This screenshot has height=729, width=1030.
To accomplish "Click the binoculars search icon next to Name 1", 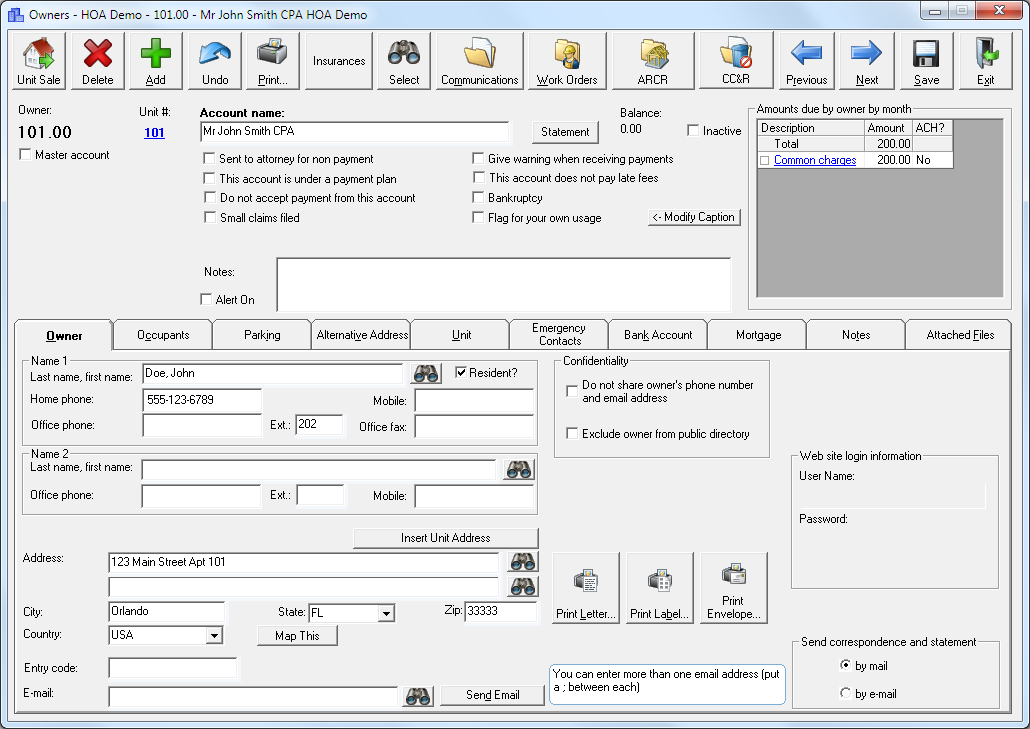I will (x=424, y=372).
